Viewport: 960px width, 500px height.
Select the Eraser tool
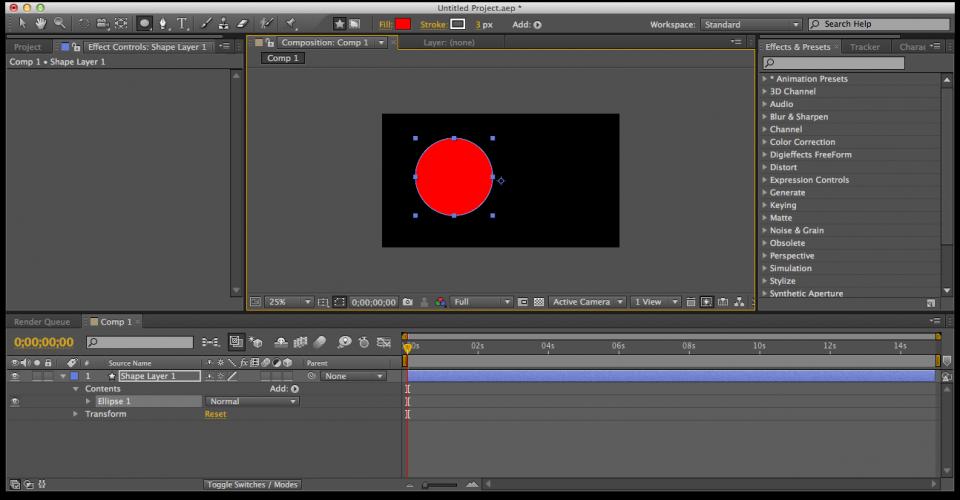point(240,23)
